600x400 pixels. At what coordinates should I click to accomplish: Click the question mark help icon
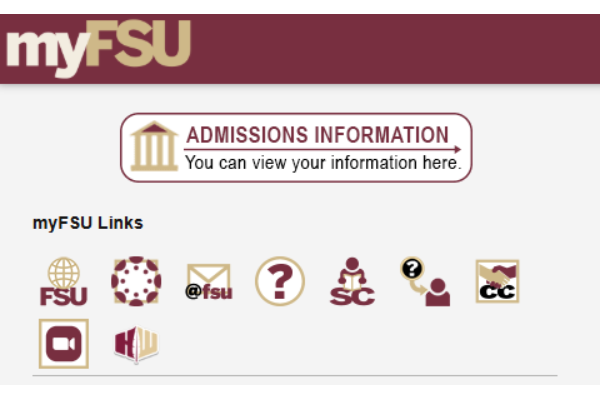[x=280, y=282]
